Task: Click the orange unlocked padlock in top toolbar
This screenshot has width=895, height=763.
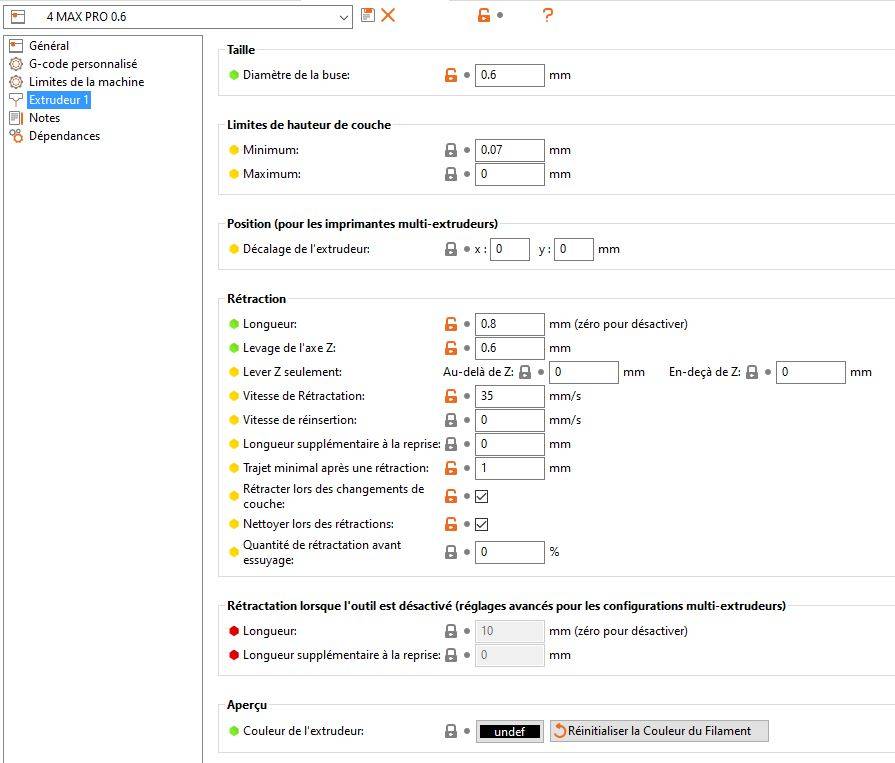Action: point(483,15)
